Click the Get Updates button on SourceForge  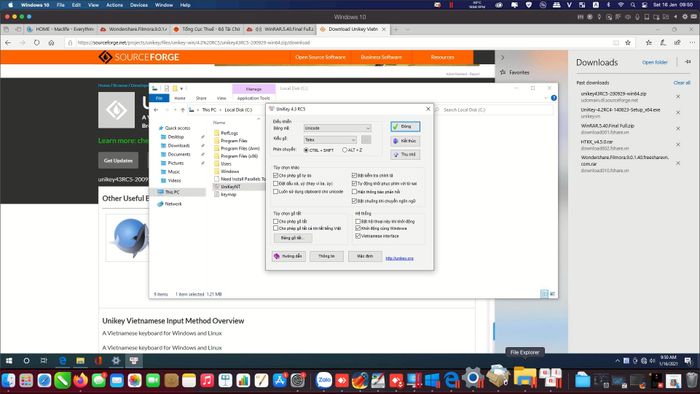coord(118,161)
